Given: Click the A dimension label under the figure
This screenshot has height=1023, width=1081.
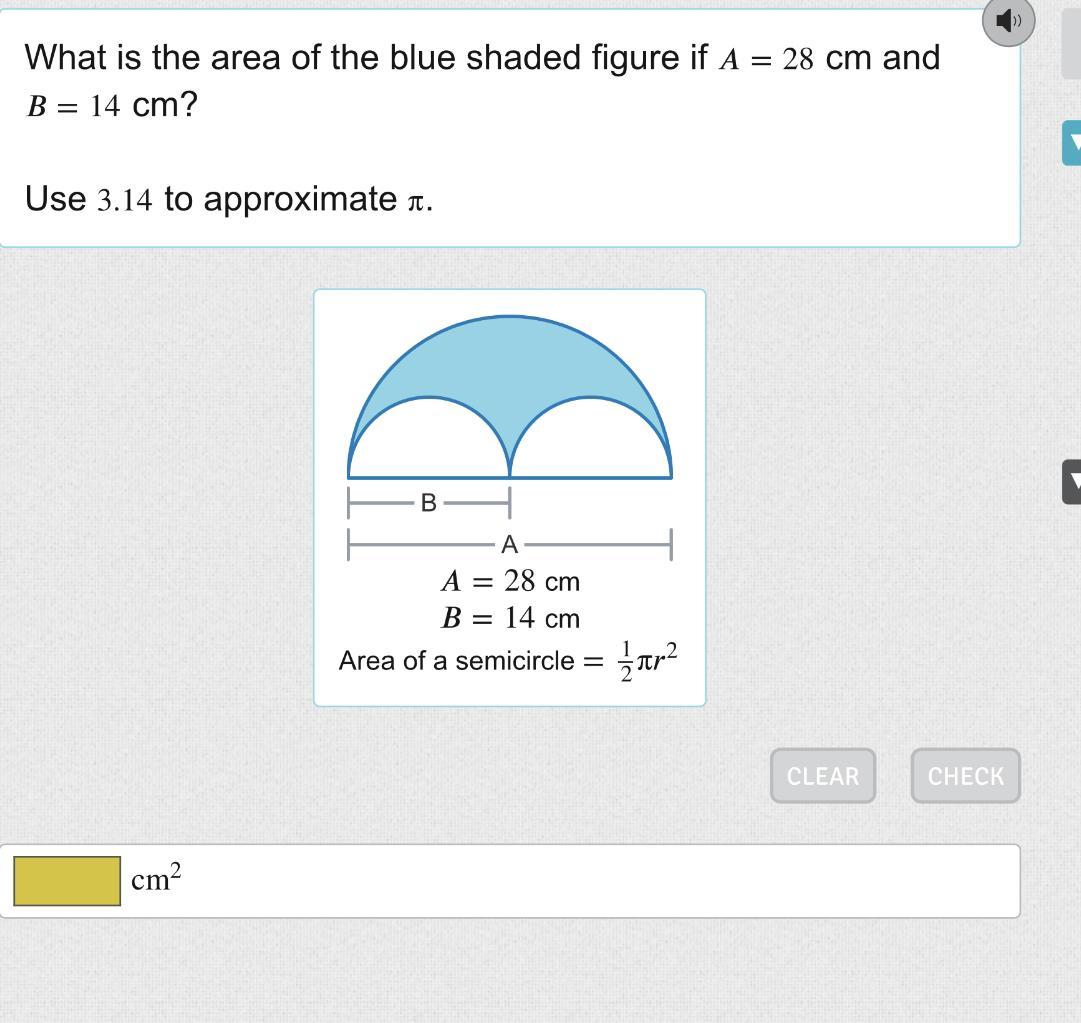Looking at the screenshot, I should tap(509, 545).
